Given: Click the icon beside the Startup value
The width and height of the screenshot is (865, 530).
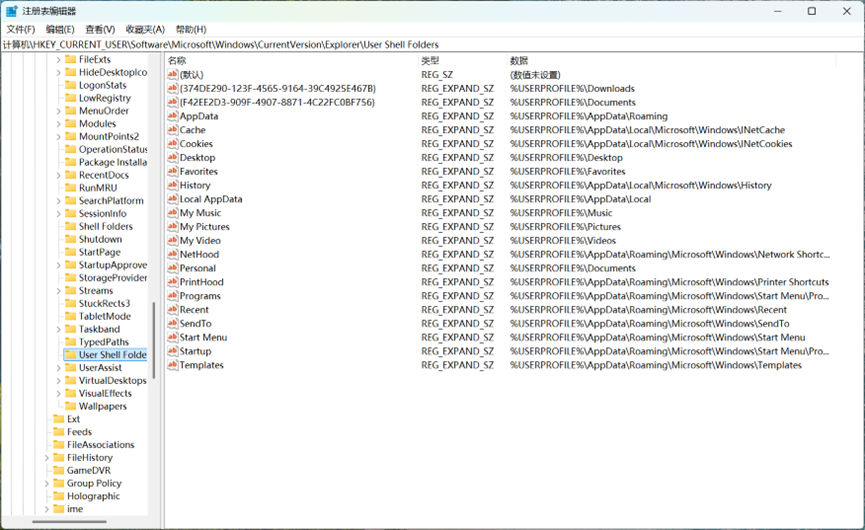Looking at the screenshot, I should pos(172,351).
